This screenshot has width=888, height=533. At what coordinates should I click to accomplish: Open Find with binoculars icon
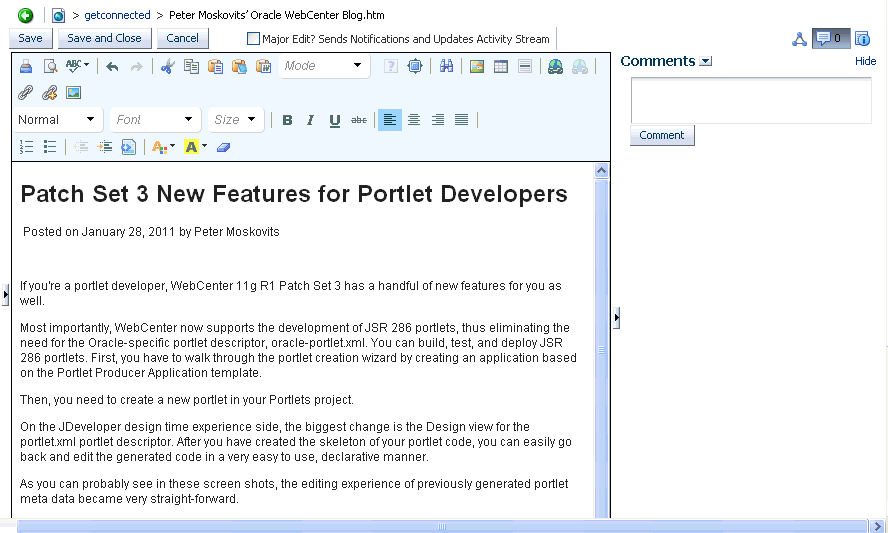tap(446, 66)
